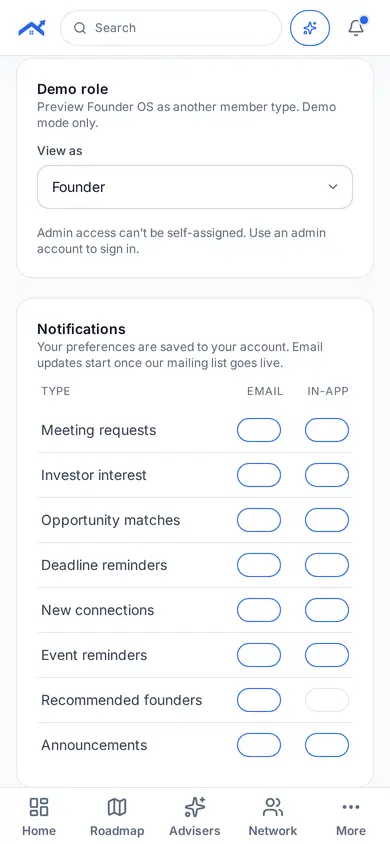
Task: Open More three-dots menu
Action: [351, 807]
